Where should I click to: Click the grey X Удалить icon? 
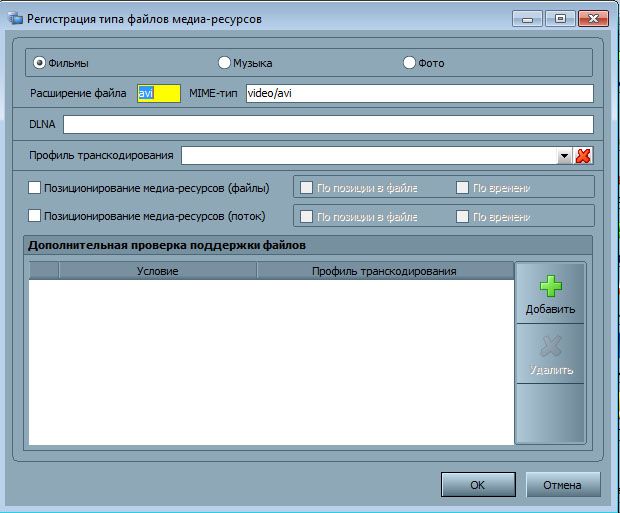(550, 347)
